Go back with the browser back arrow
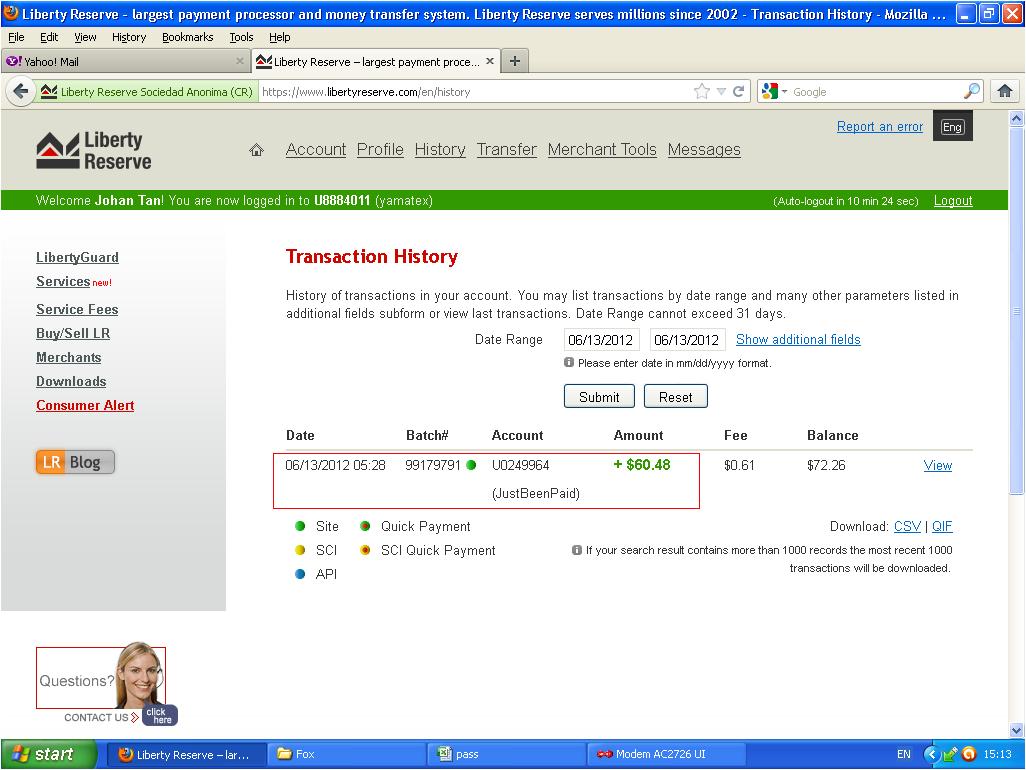 21,92
